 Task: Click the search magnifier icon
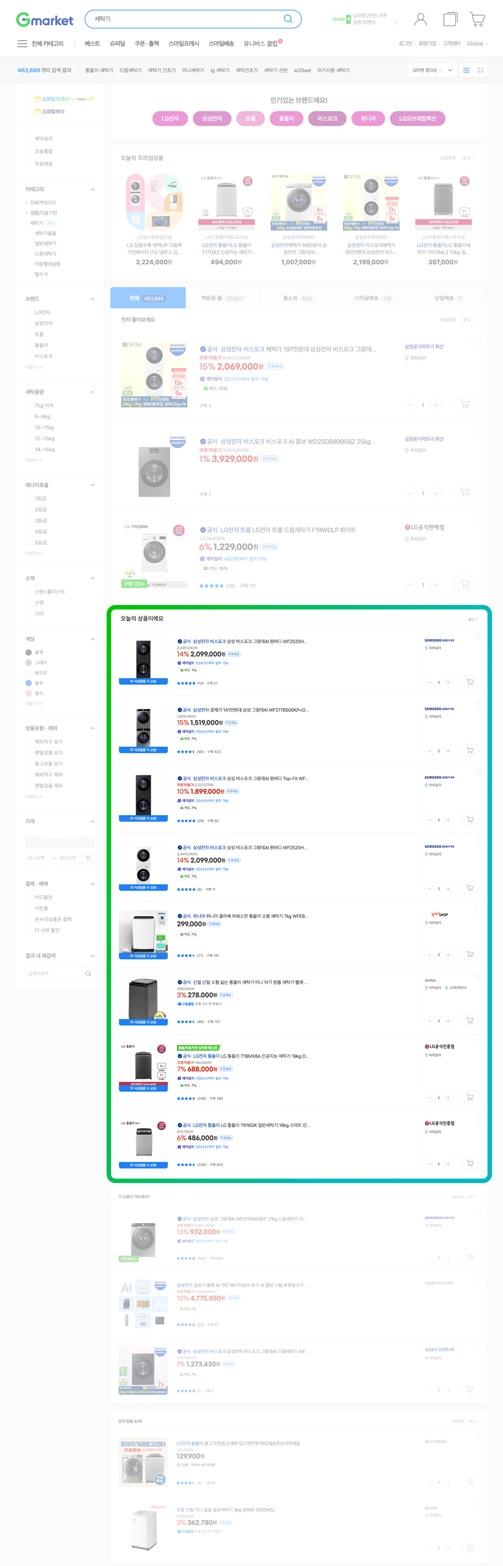tap(289, 19)
